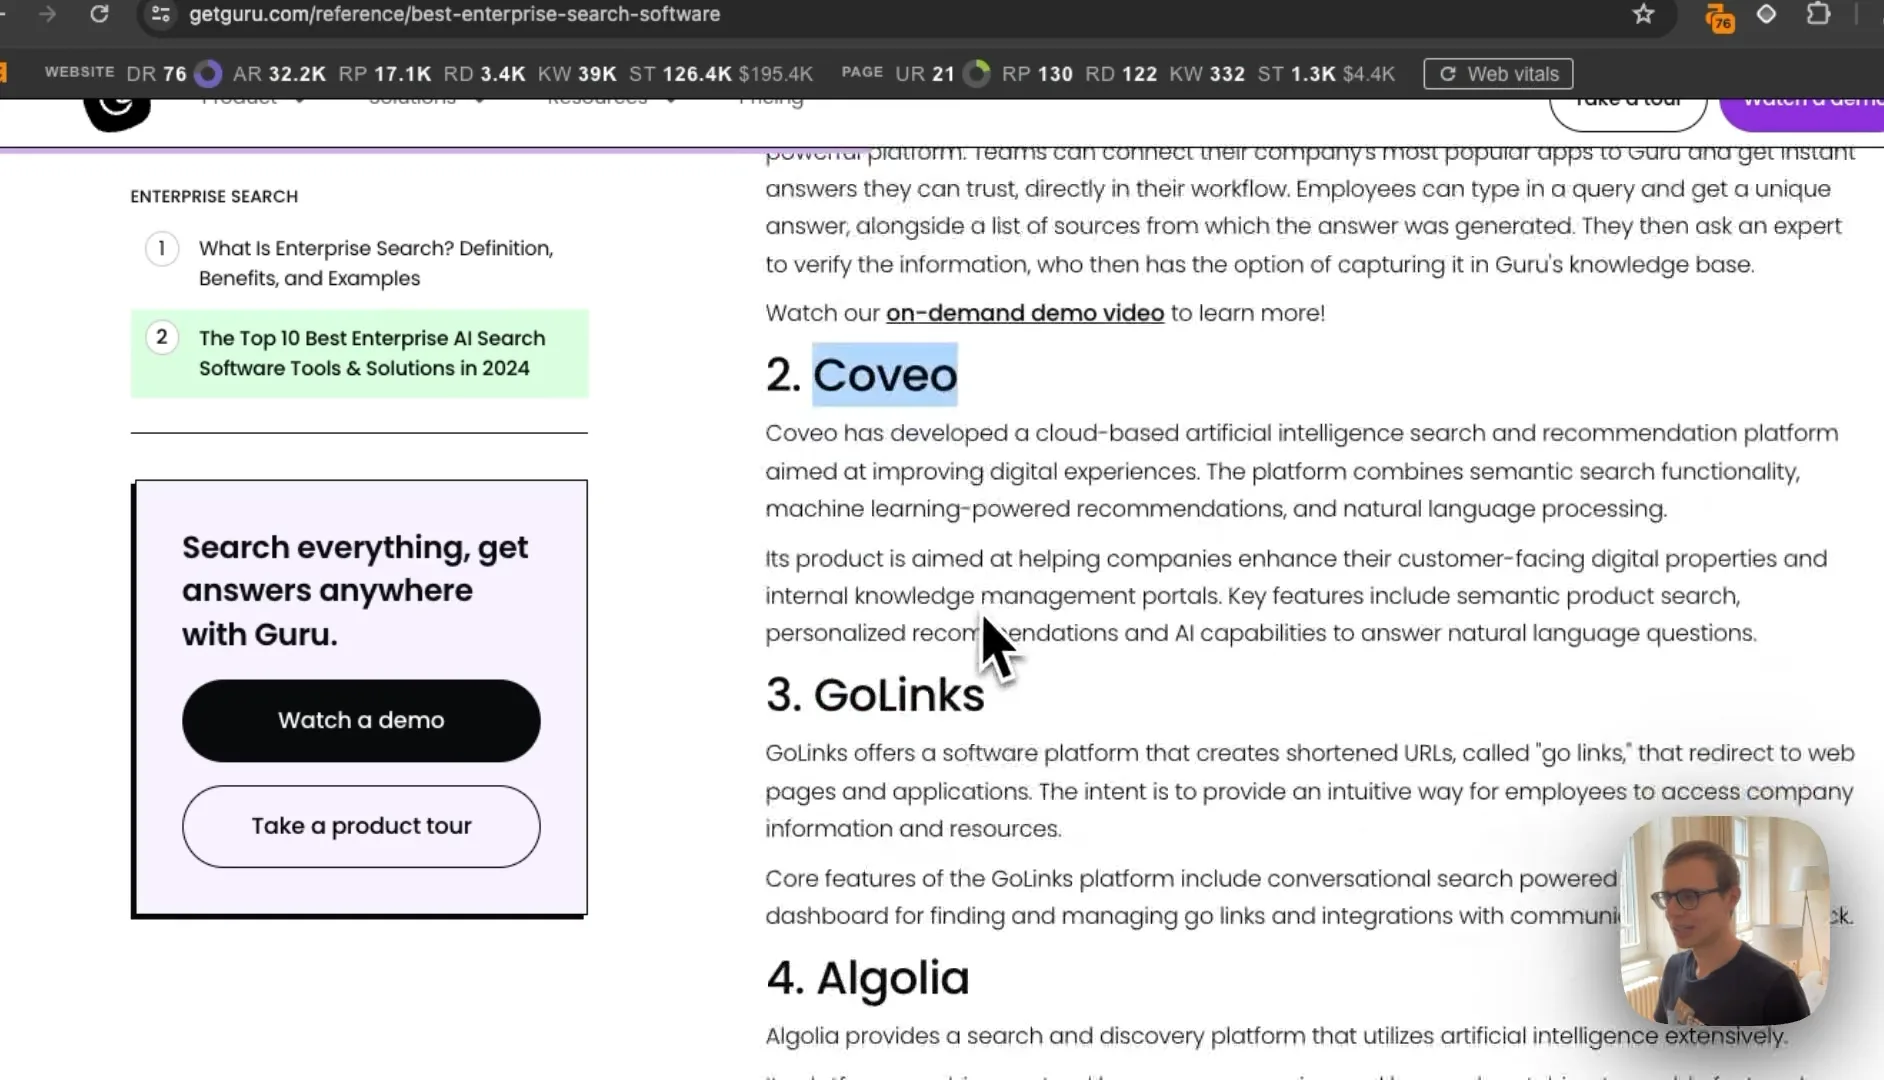Click the 4. Algolia heading
1884x1080 pixels.
[868, 978]
